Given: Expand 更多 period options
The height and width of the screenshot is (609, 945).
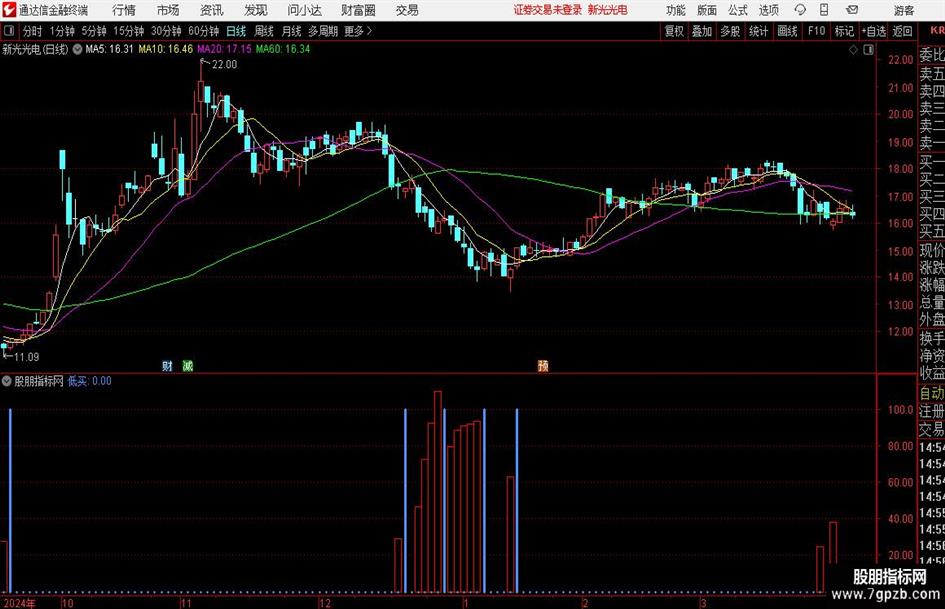Looking at the screenshot, I should [358, 31].
